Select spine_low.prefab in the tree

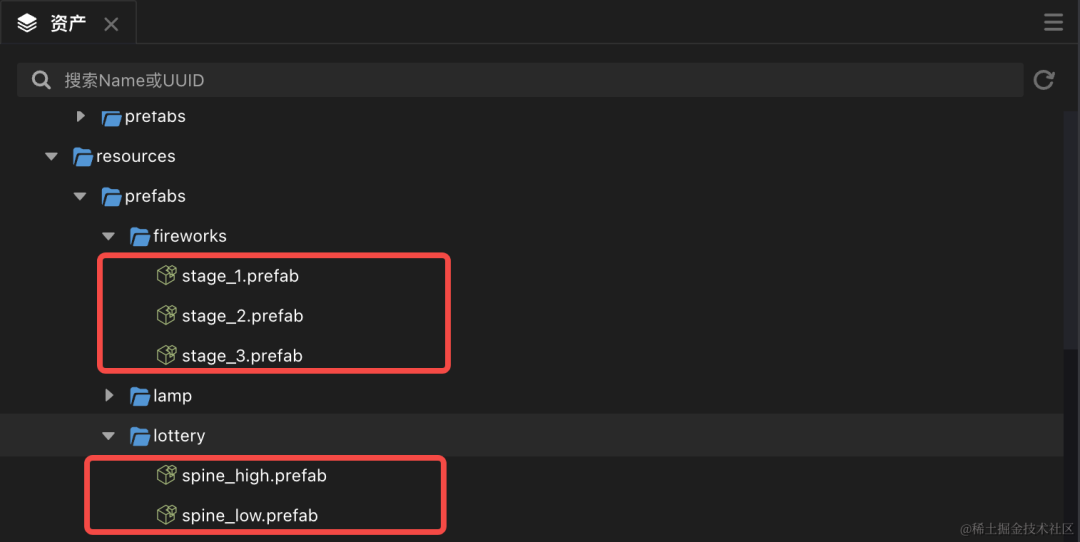click(249, 515)
